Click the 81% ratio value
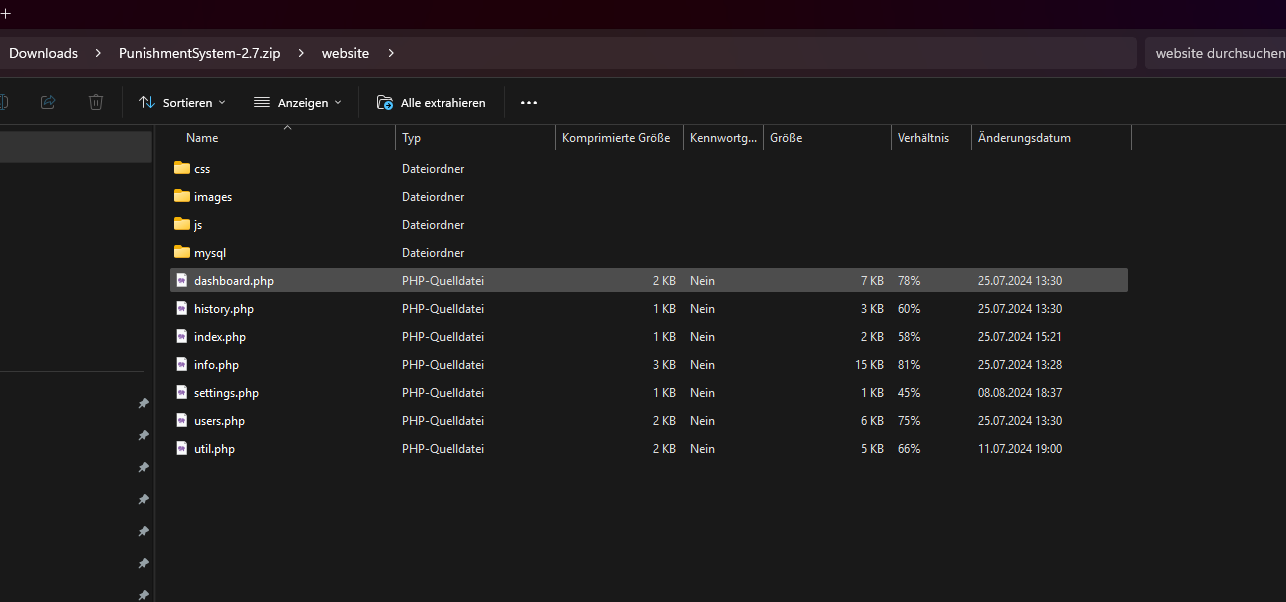Viewport: 1286px width, 602px height. pos(909,365)
